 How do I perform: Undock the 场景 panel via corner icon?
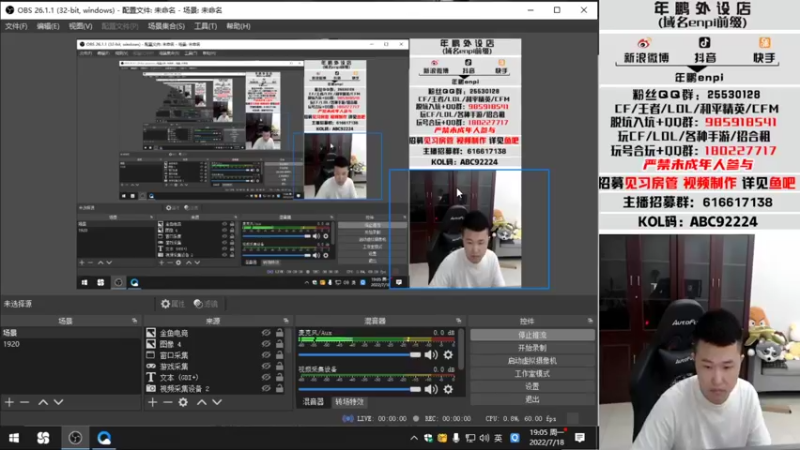pos(135,321)
